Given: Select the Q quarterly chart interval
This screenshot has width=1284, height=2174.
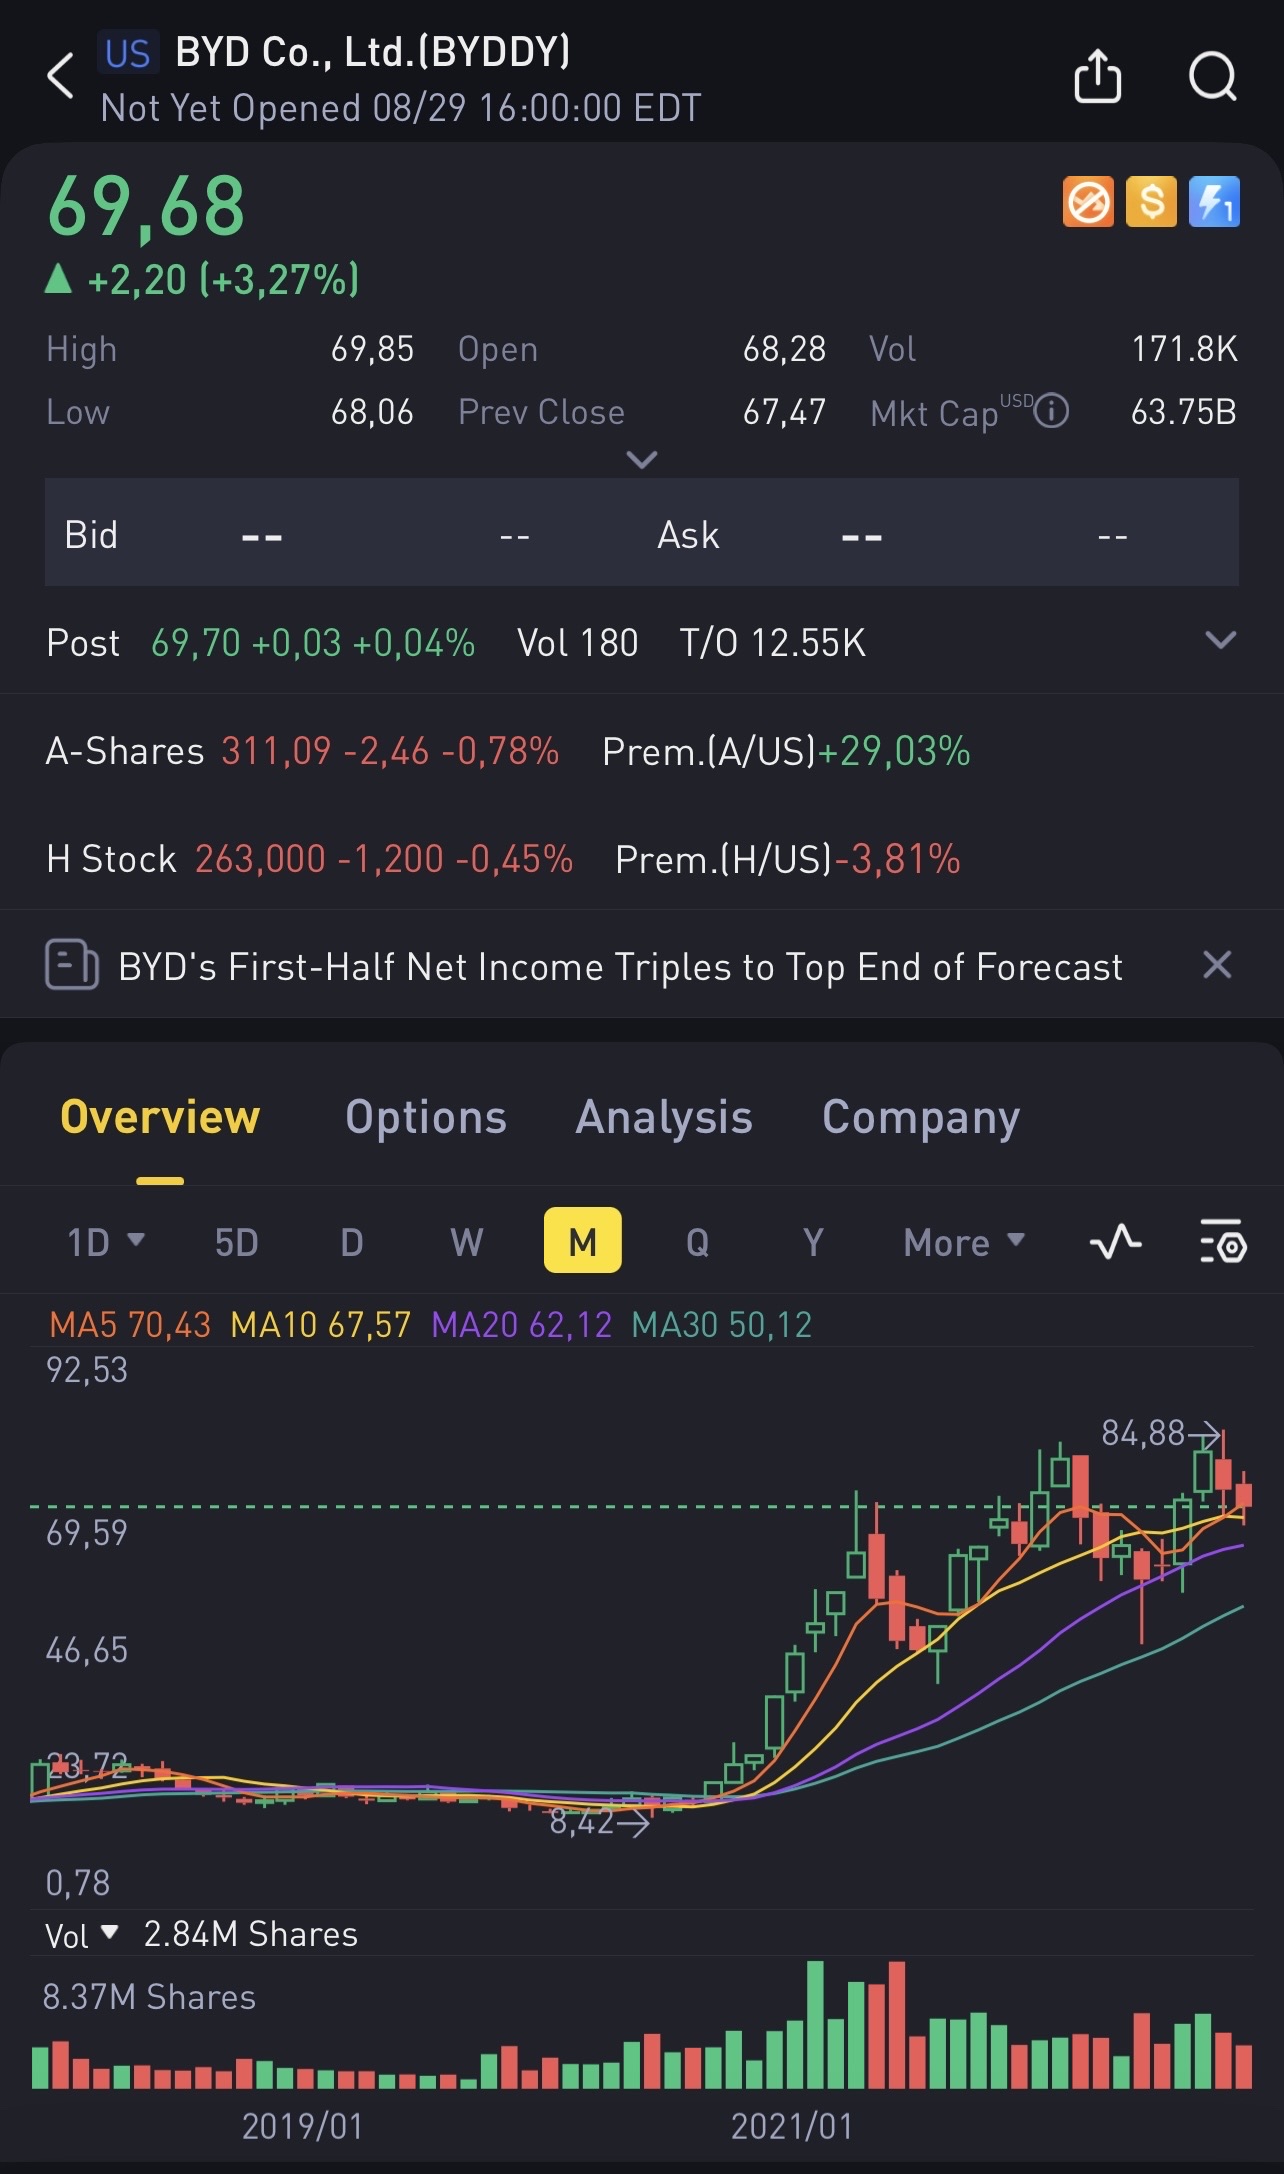Looking at the screenshot, I should (x=697, y=1242).
